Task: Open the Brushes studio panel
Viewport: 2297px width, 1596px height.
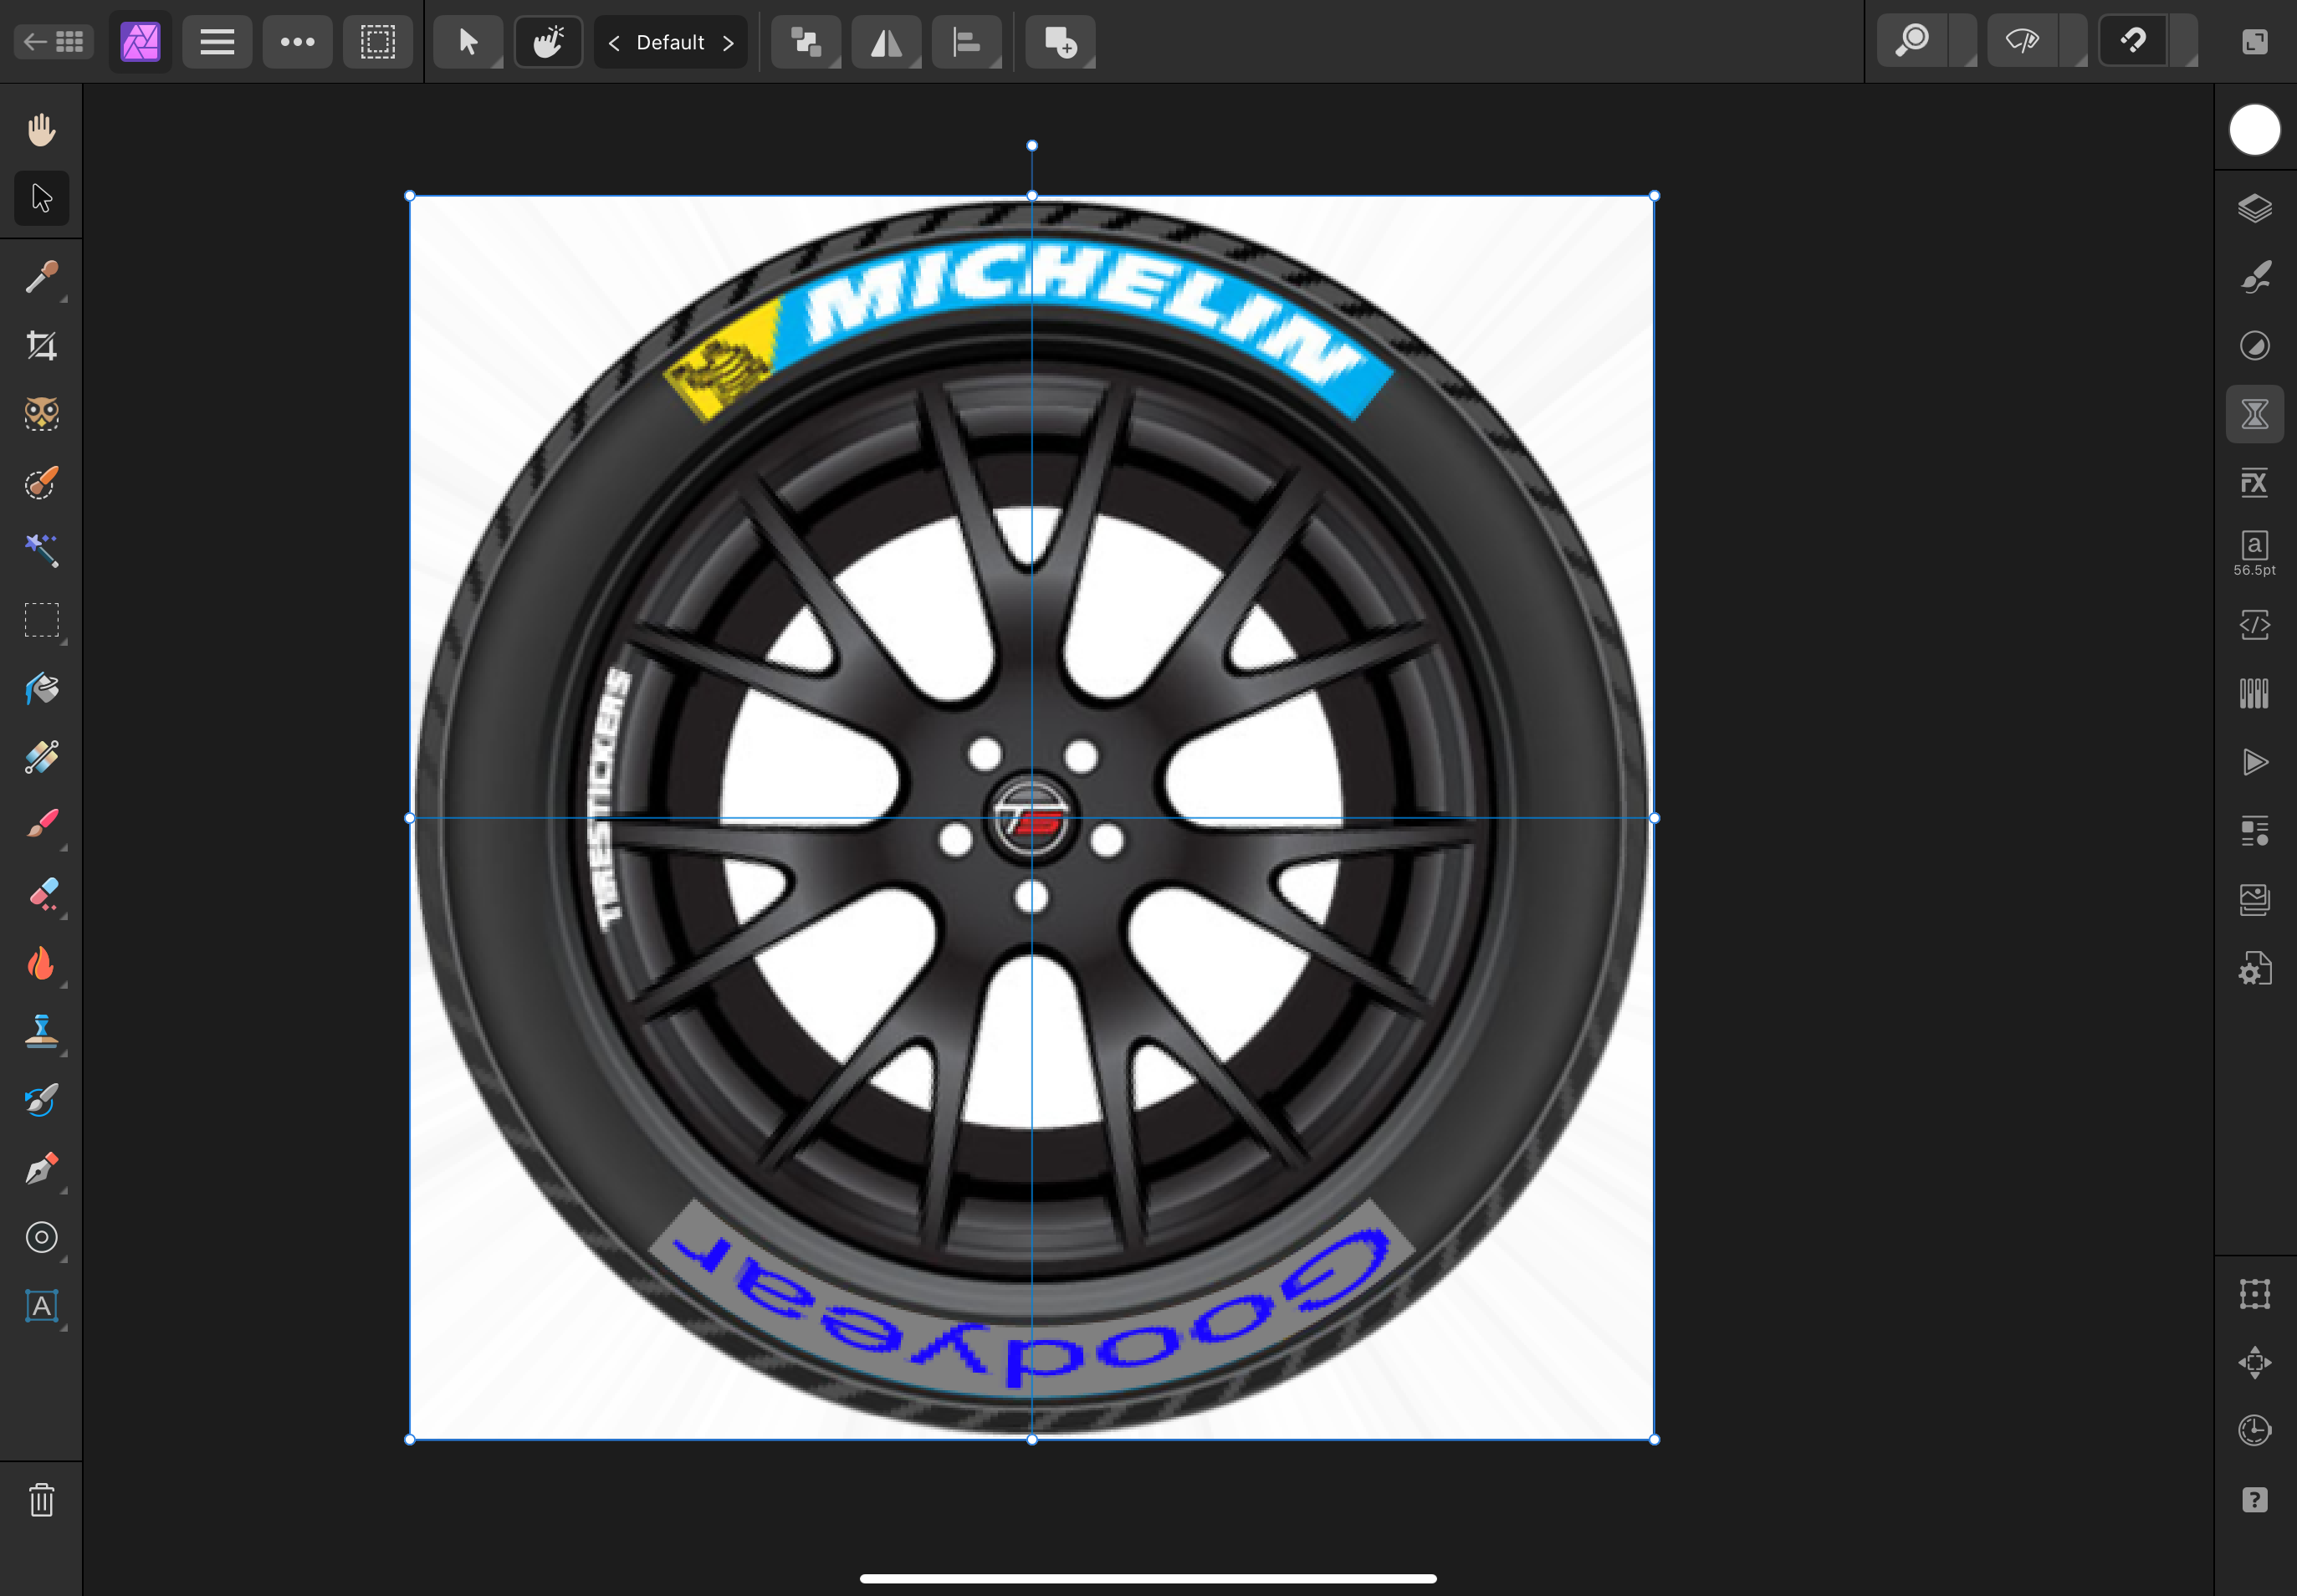Action: tap(2254, 277)
